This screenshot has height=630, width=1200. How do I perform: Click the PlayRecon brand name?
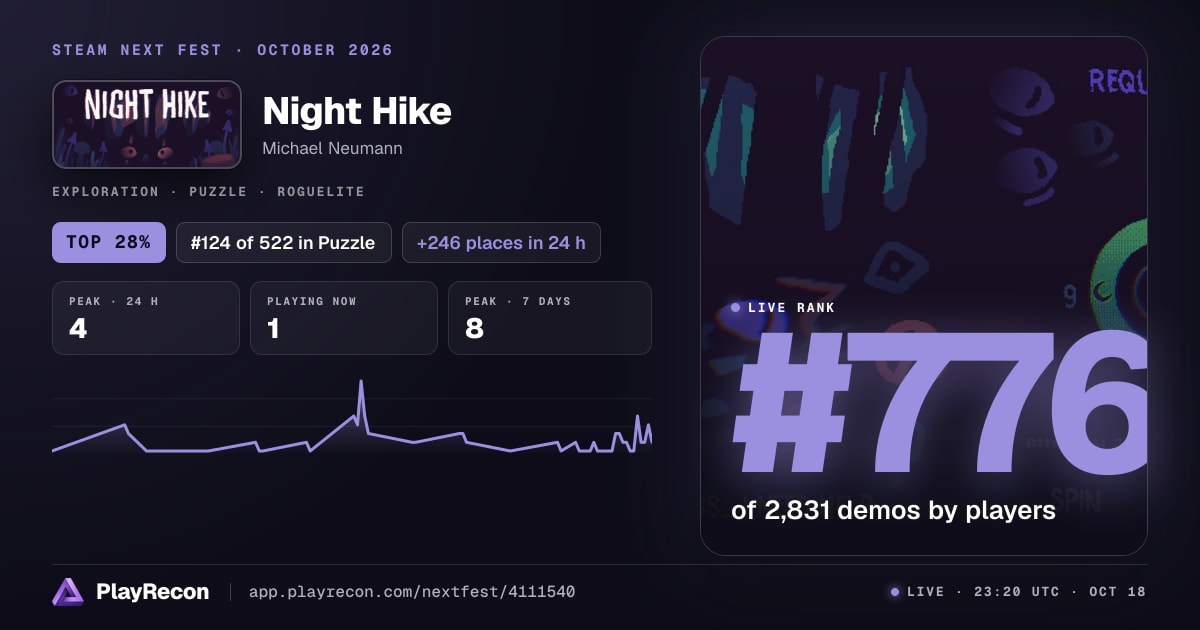[152, 592]
